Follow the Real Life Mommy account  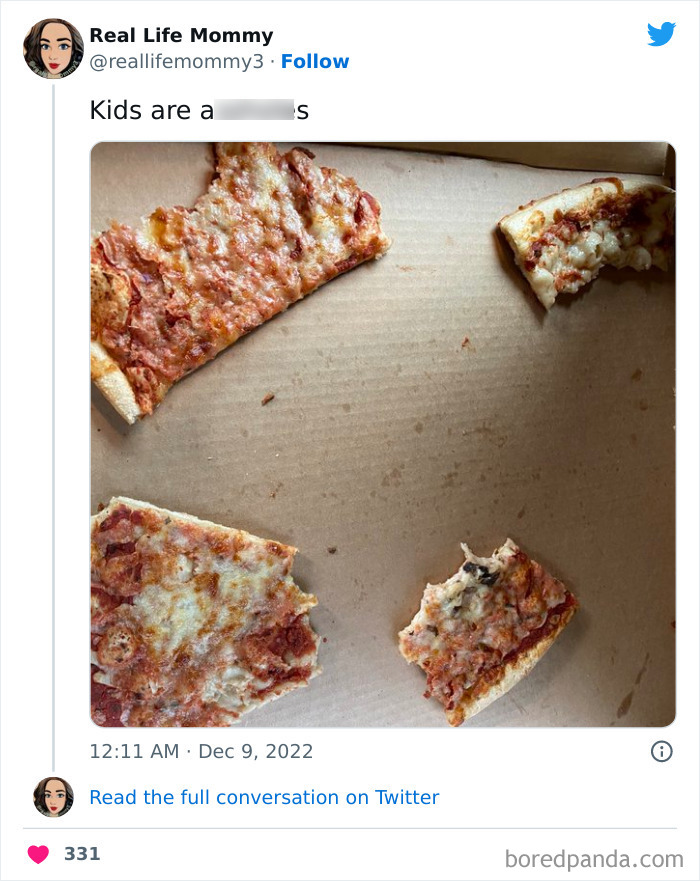317,61
